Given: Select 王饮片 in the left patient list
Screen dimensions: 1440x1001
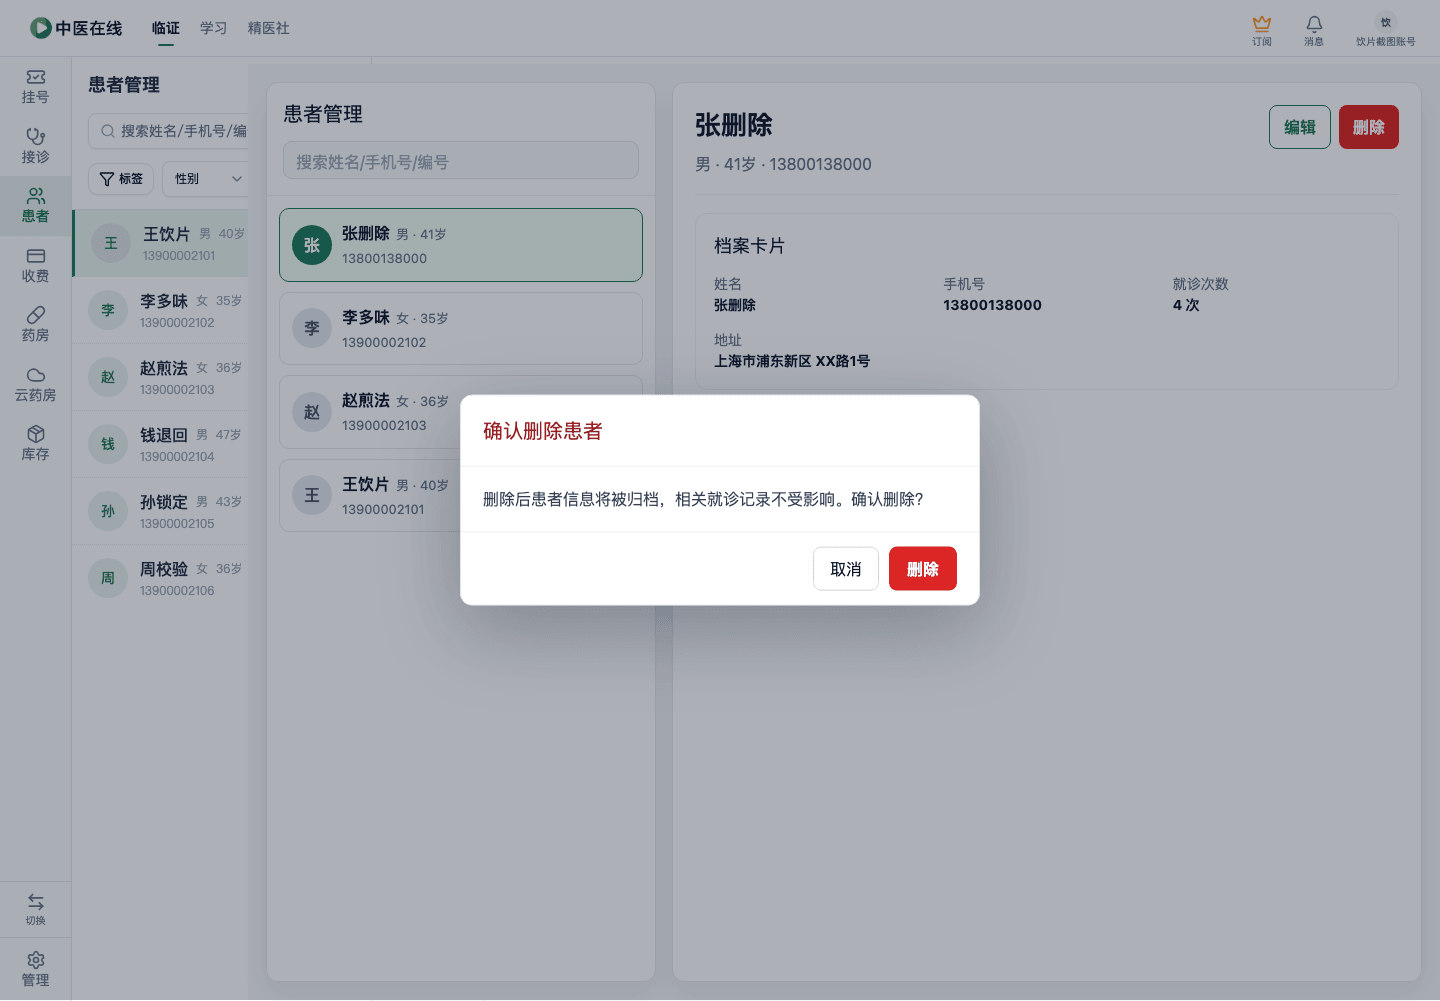Looking at the screenshot, I should tap(160, 243).
